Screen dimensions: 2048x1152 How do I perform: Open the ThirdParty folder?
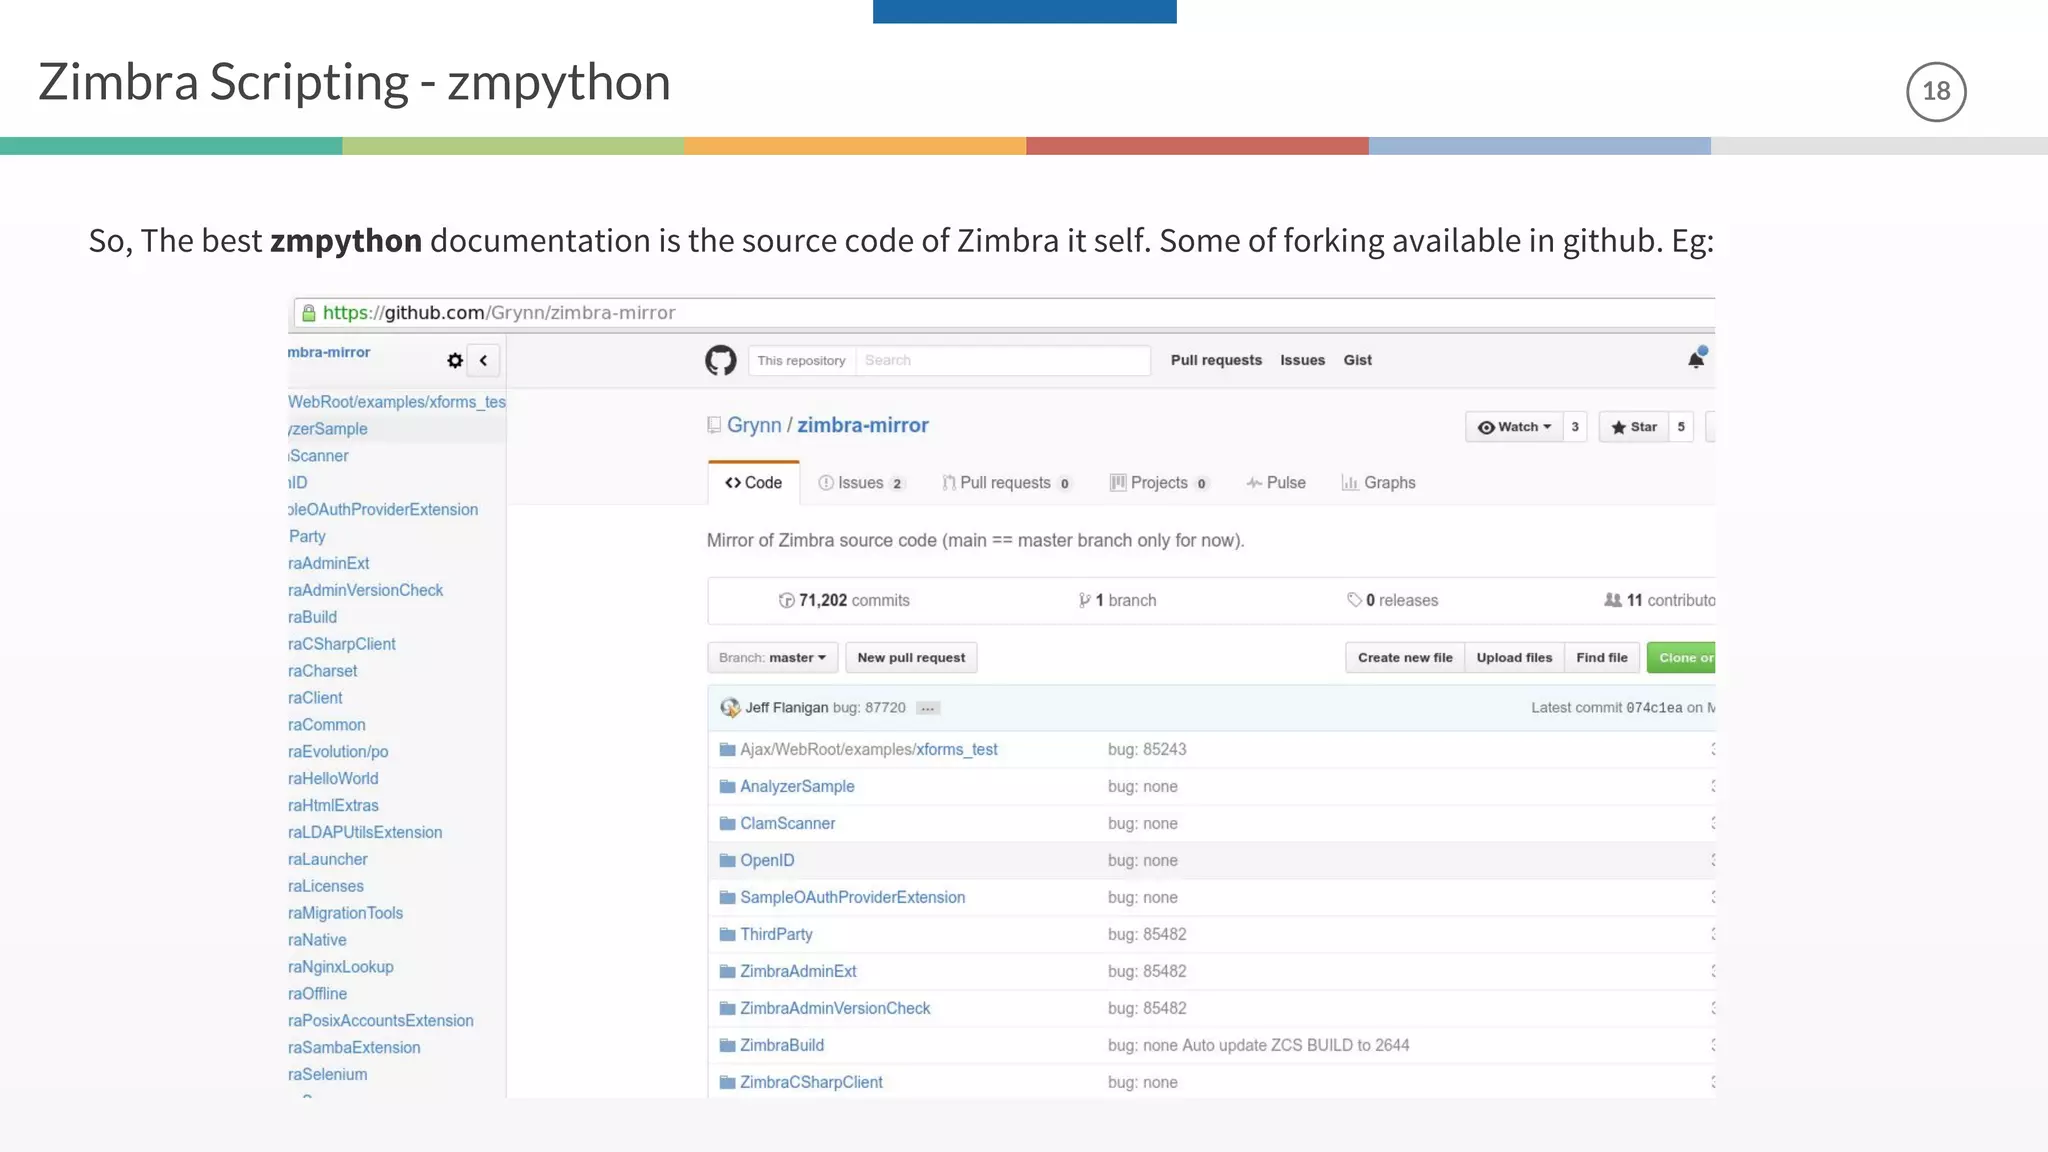[776, 935]
